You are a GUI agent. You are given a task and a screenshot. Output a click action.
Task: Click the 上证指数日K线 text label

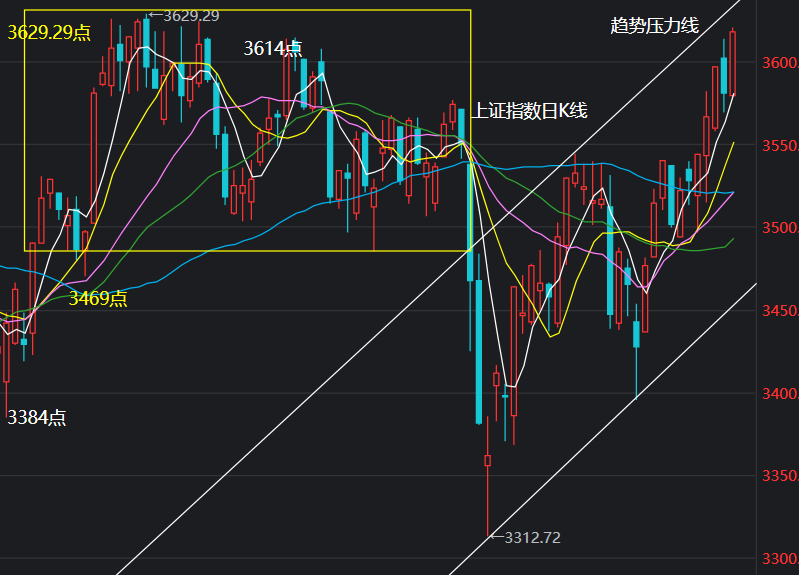click(x=529, y=111)
